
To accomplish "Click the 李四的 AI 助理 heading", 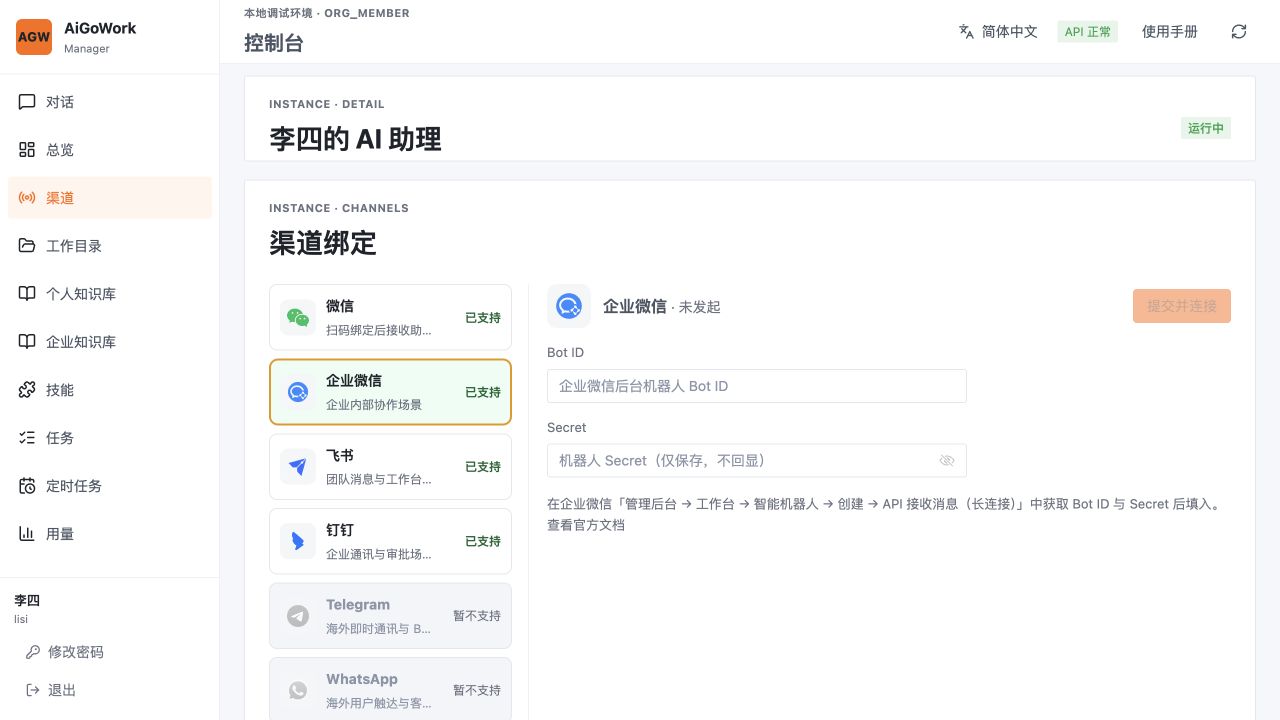I will pos(355,139).
